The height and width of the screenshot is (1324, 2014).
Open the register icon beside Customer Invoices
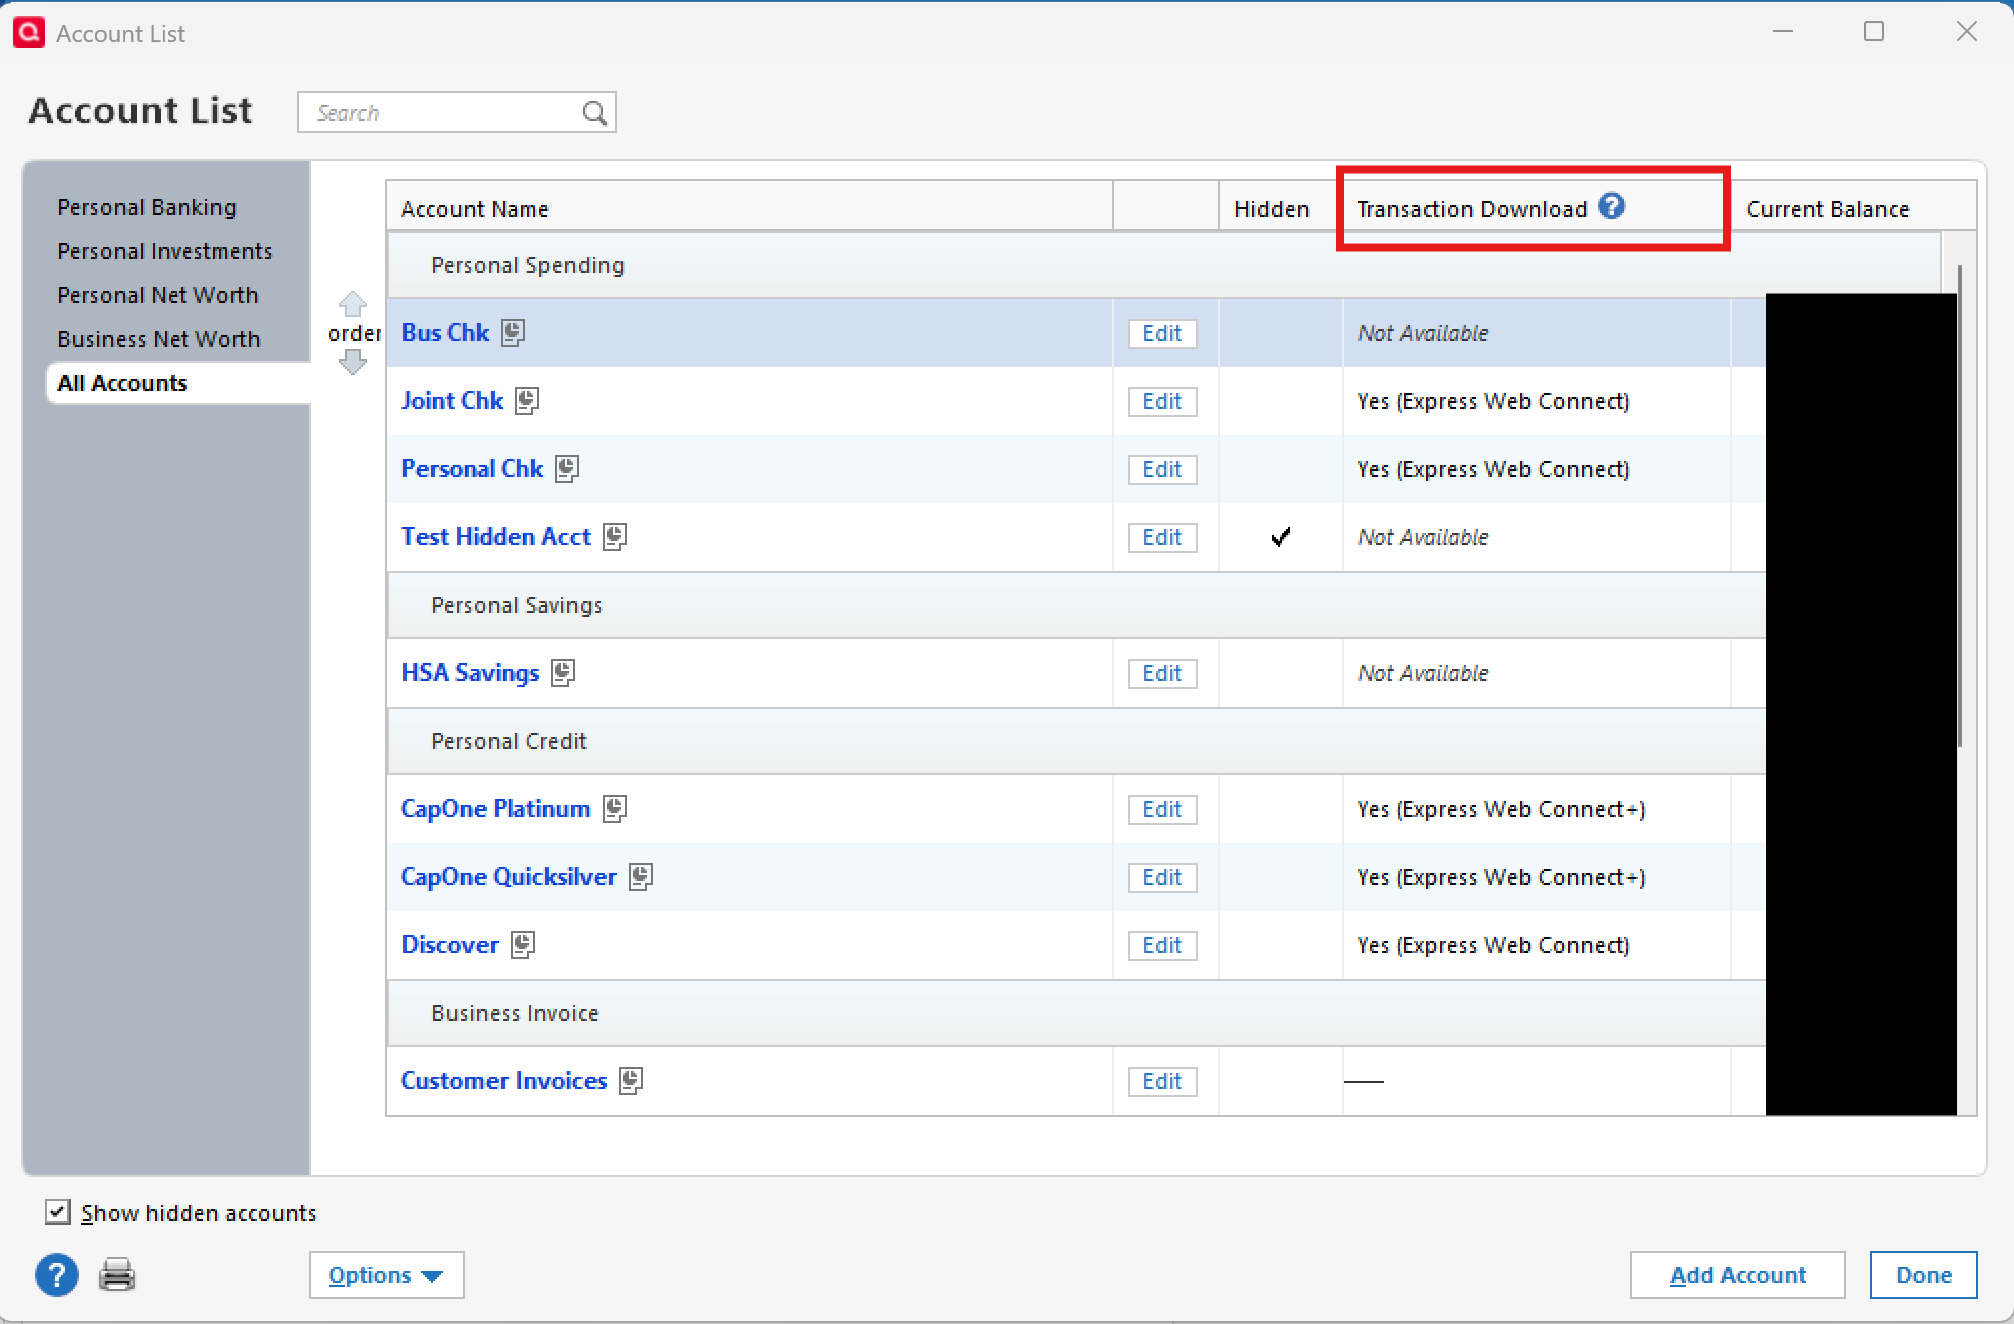(631, 1080)
